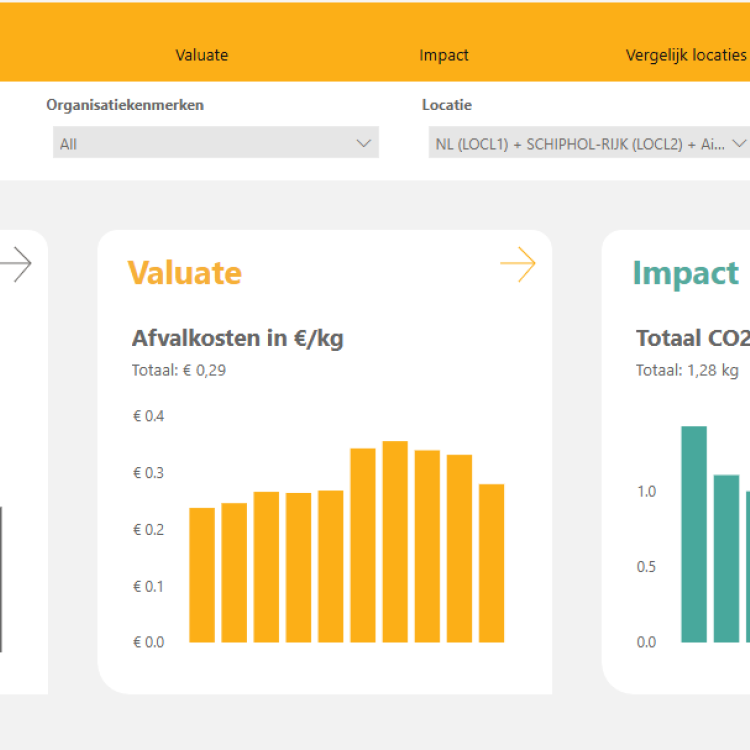The width and height of the screenshot is (750, 750).
Task: Select the second teal bar in CO2 chart
Action: (x=726, y=558)
